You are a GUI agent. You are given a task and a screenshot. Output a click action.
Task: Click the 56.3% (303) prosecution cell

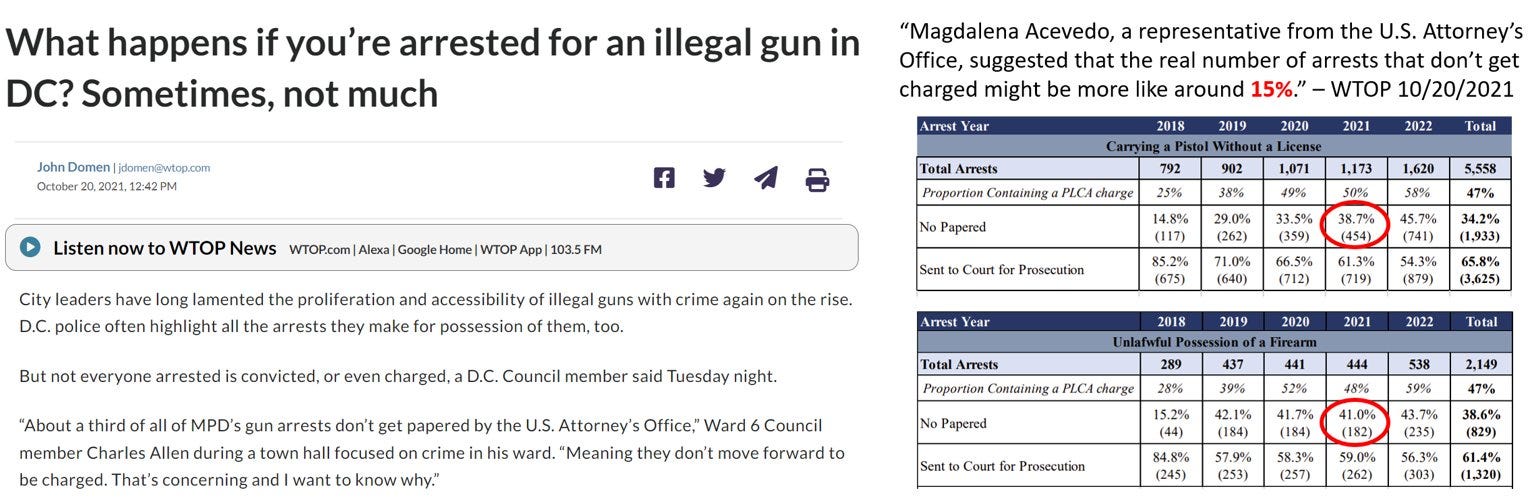point(1417,466)
